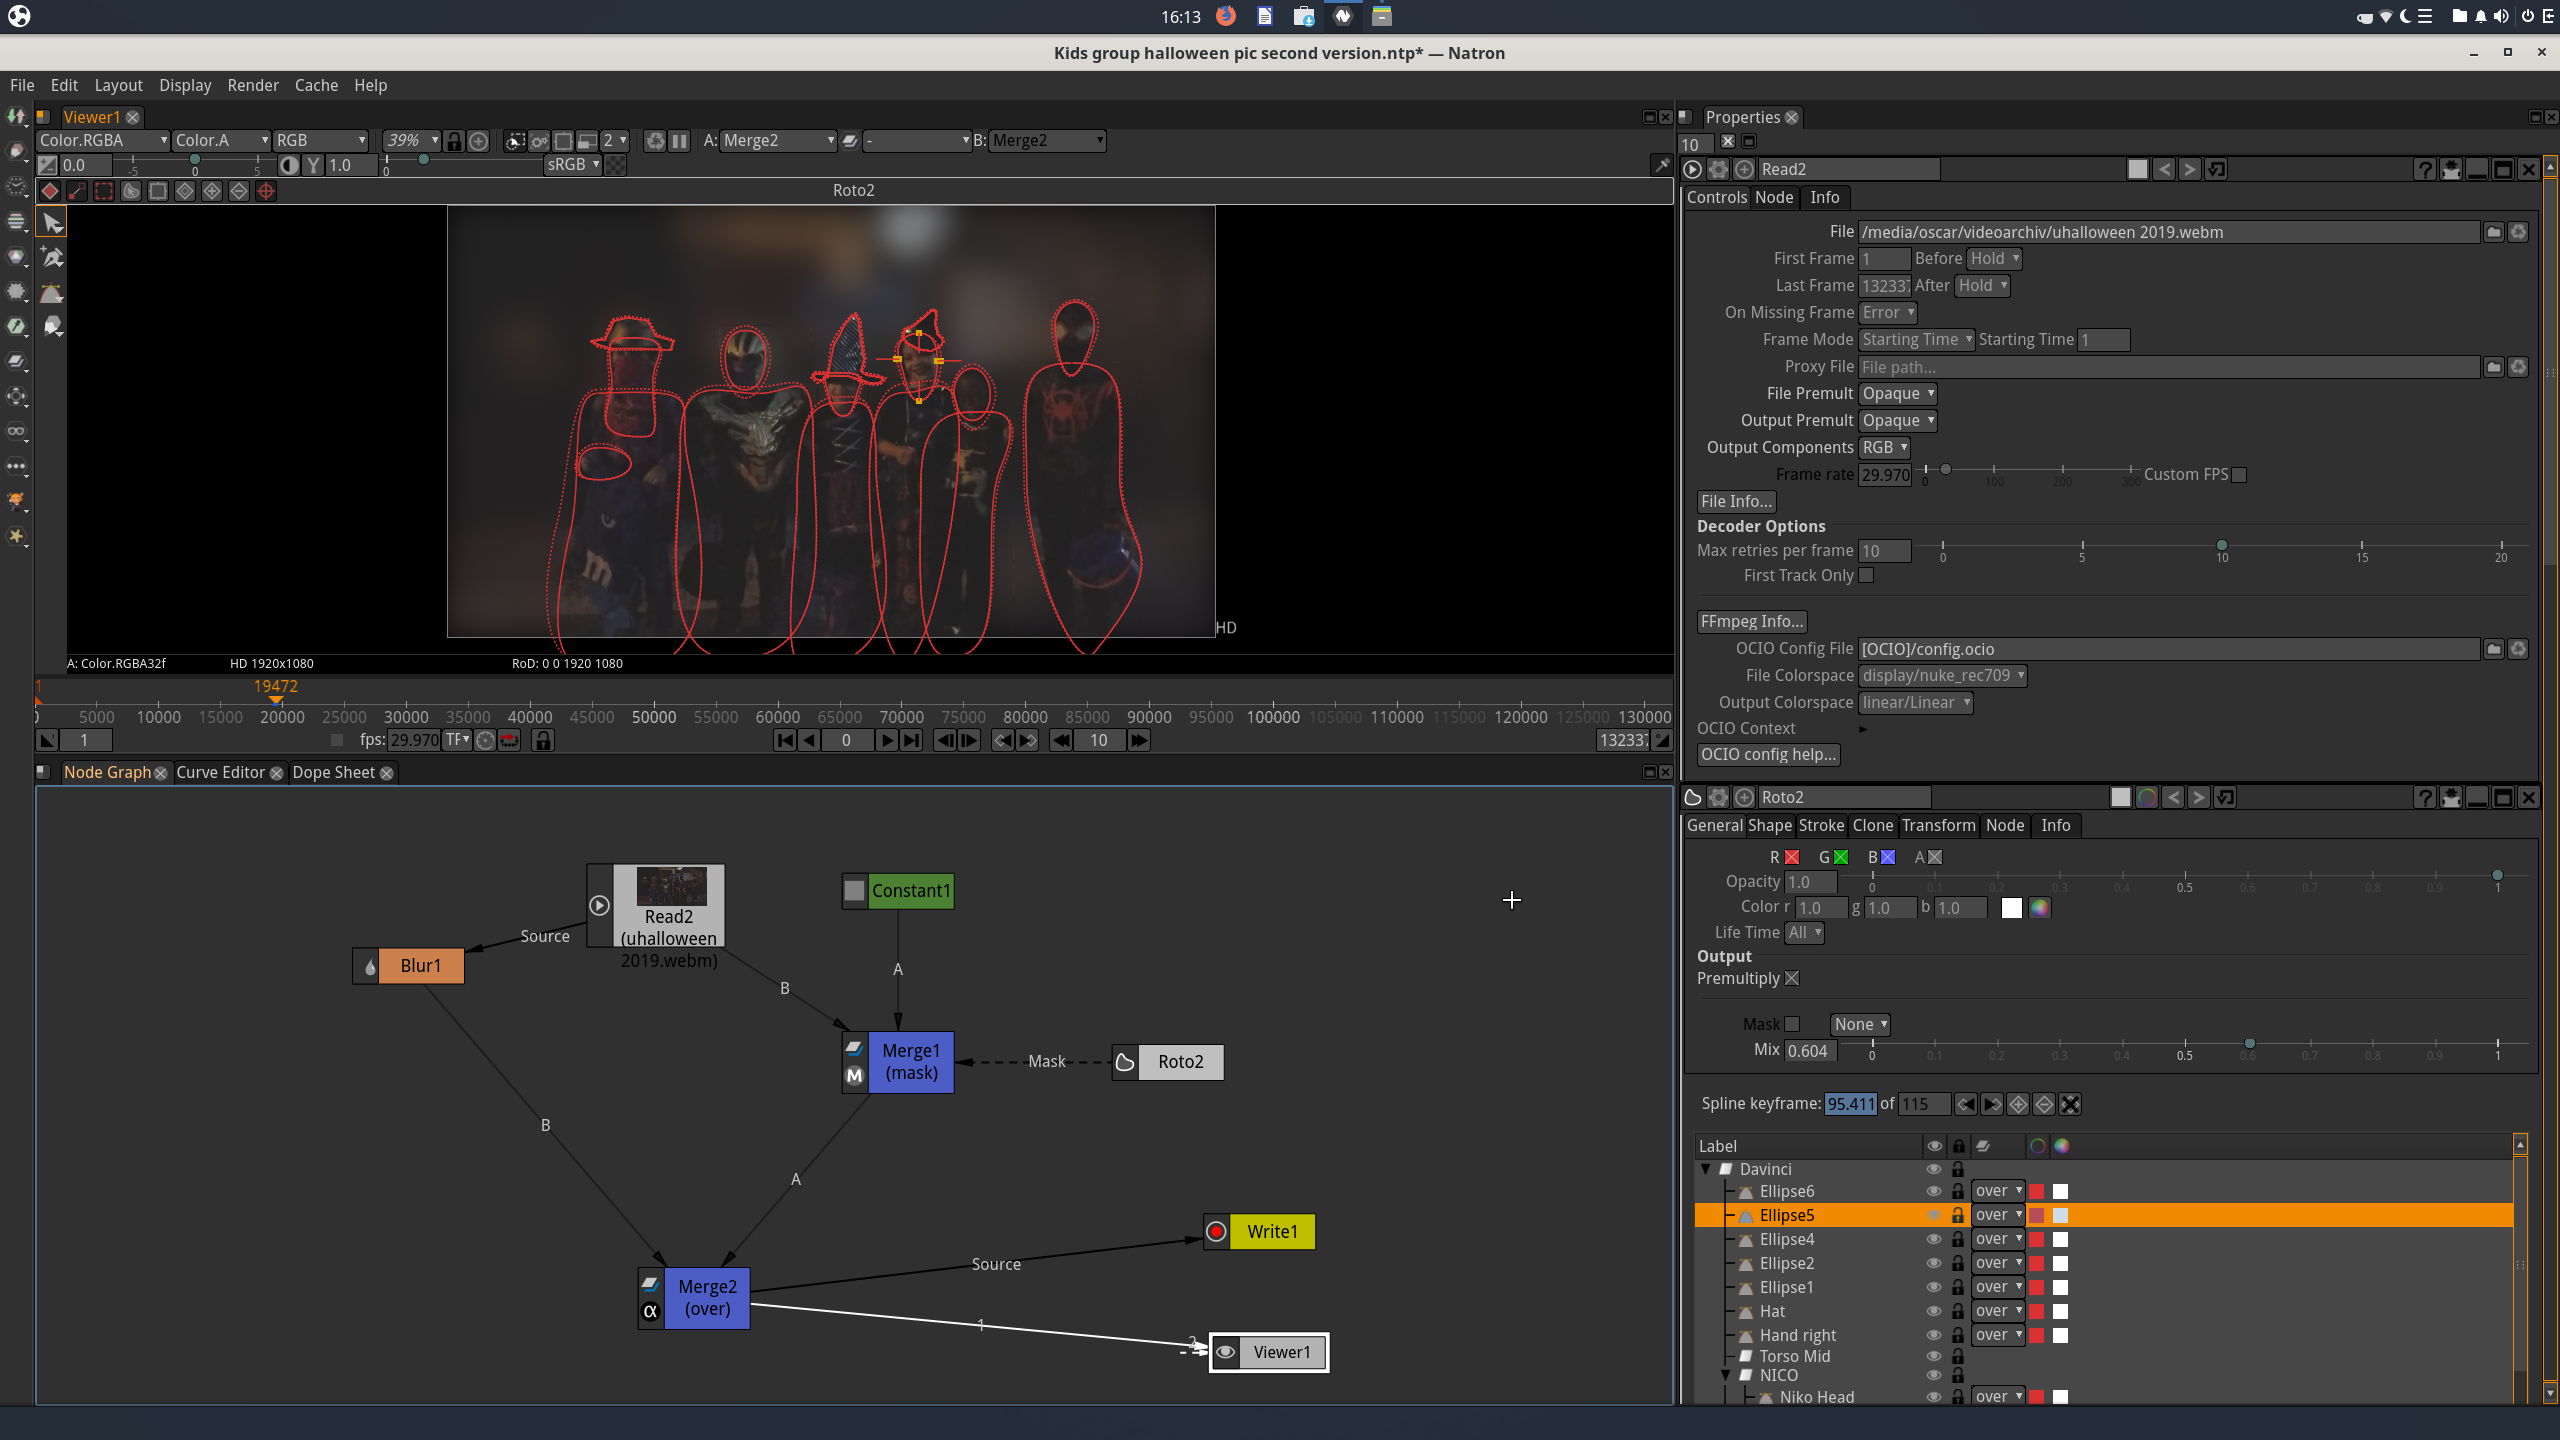Uncheck the Premultiply checkbox
The height and width of the screenshot is (1440, 2560).
[1792, 978]
